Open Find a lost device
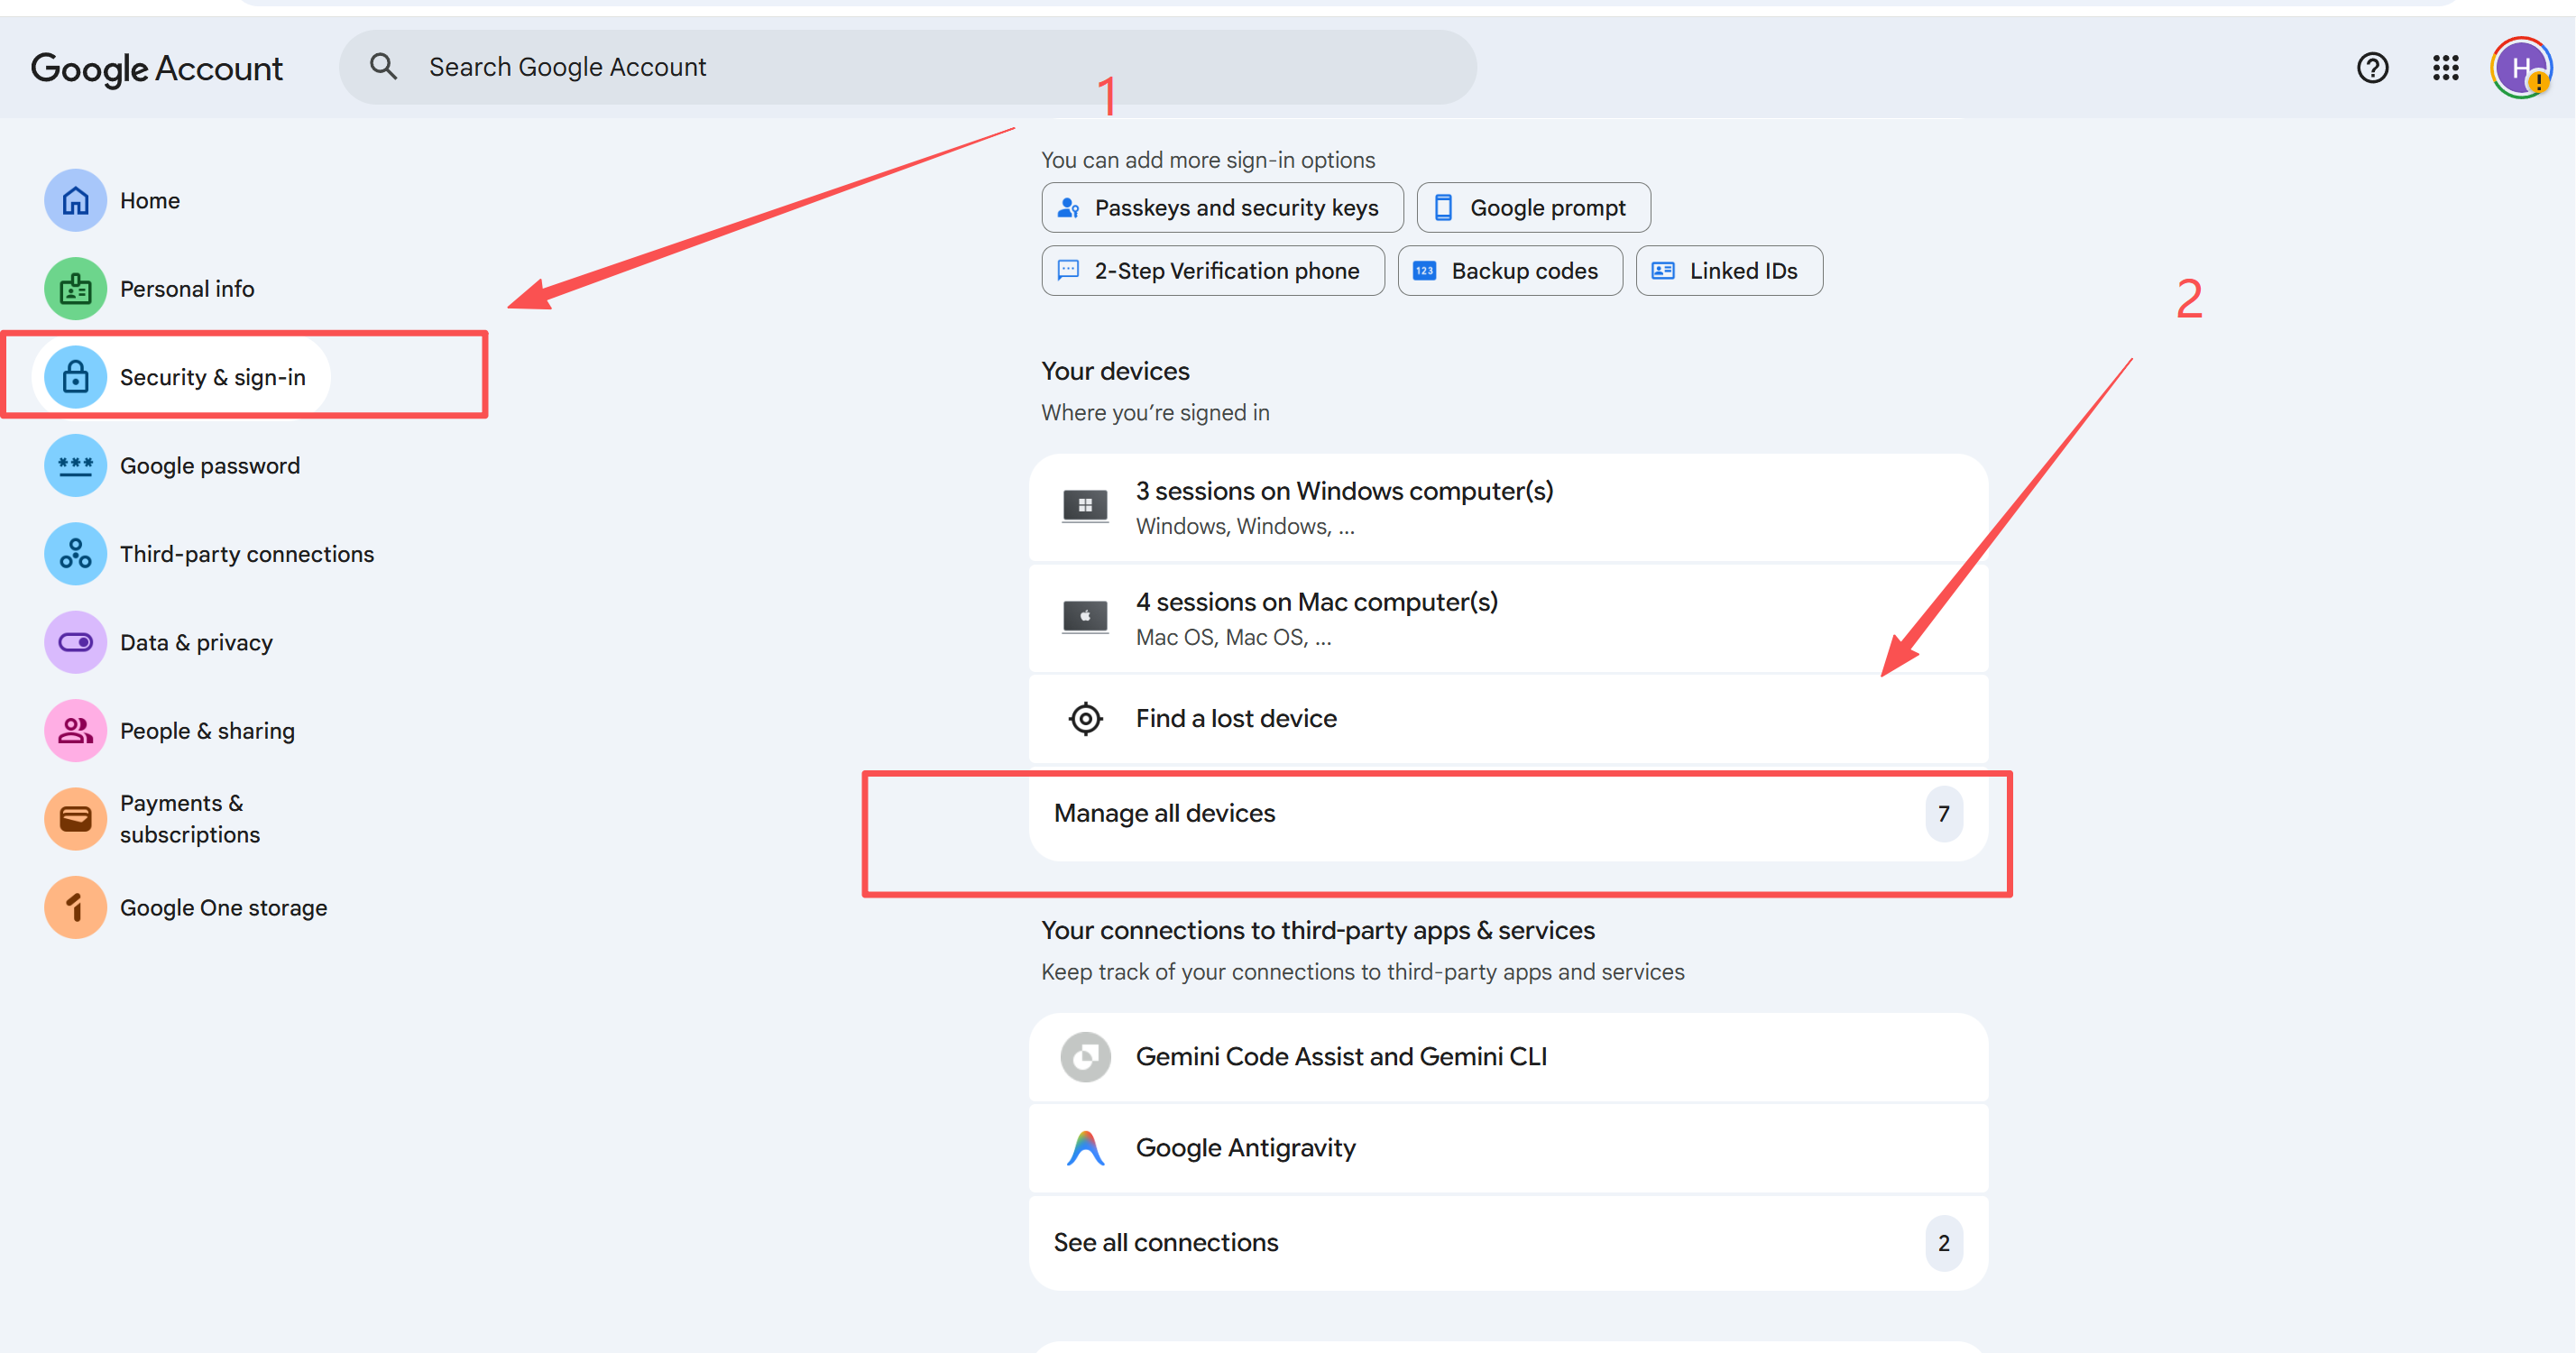 pyautogui.click(x=1508, y=719)
